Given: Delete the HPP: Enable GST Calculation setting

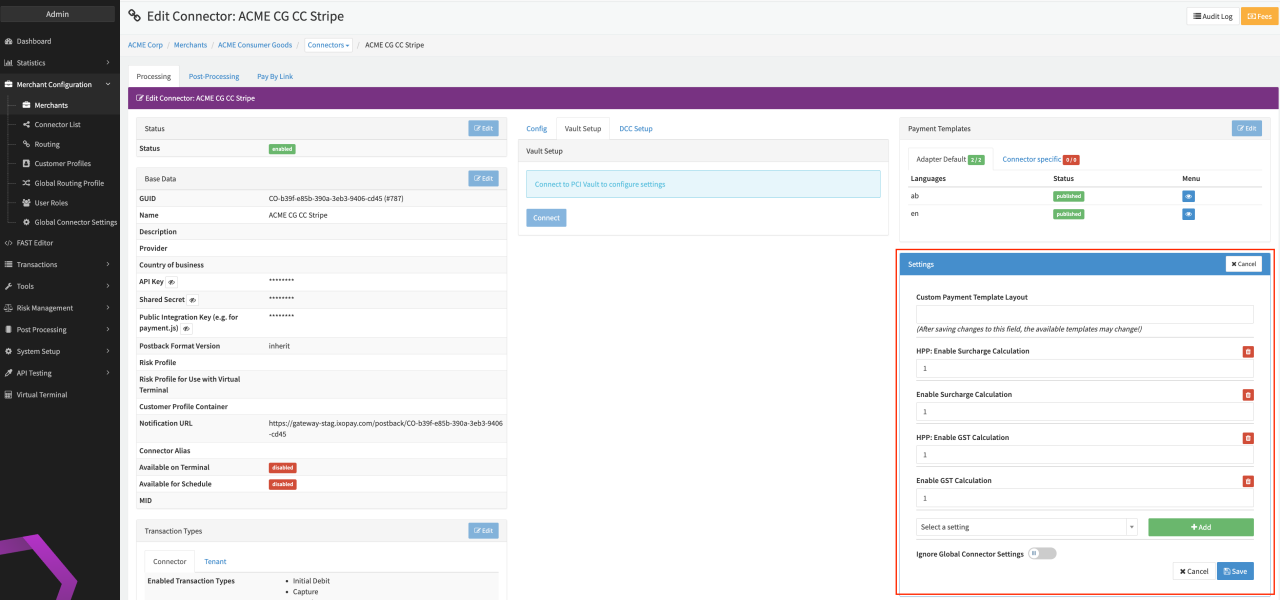Looking at the screenshot, I should pos(1247,438).
